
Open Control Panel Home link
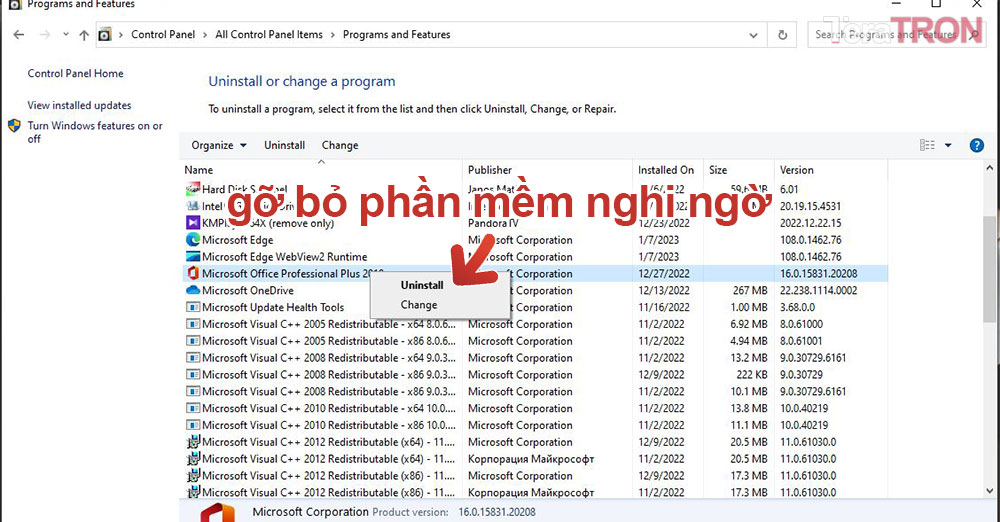[75, 73]
